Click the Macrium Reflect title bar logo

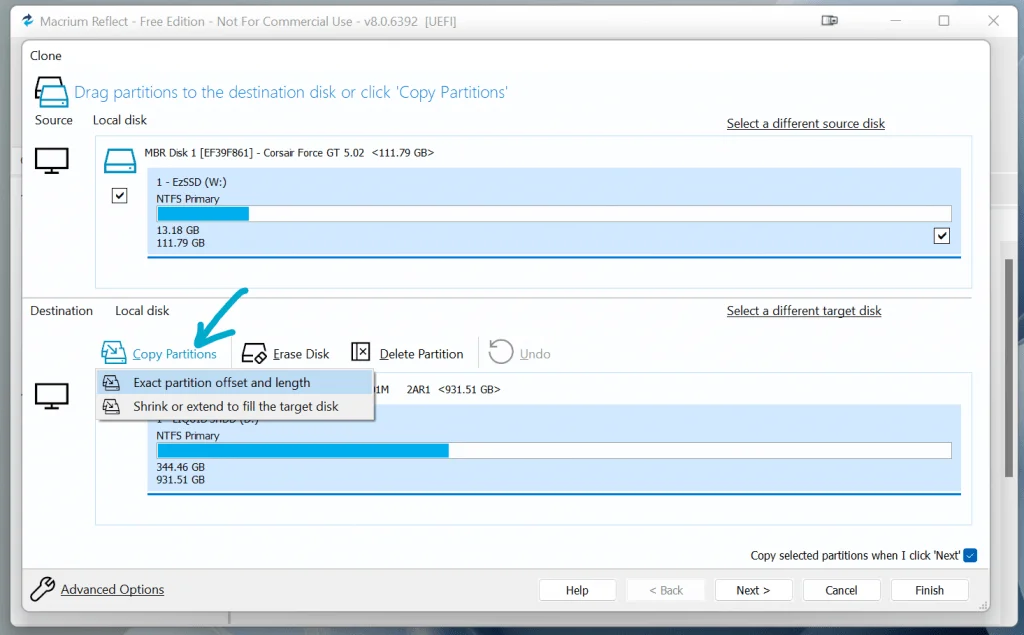click(27, 21)
